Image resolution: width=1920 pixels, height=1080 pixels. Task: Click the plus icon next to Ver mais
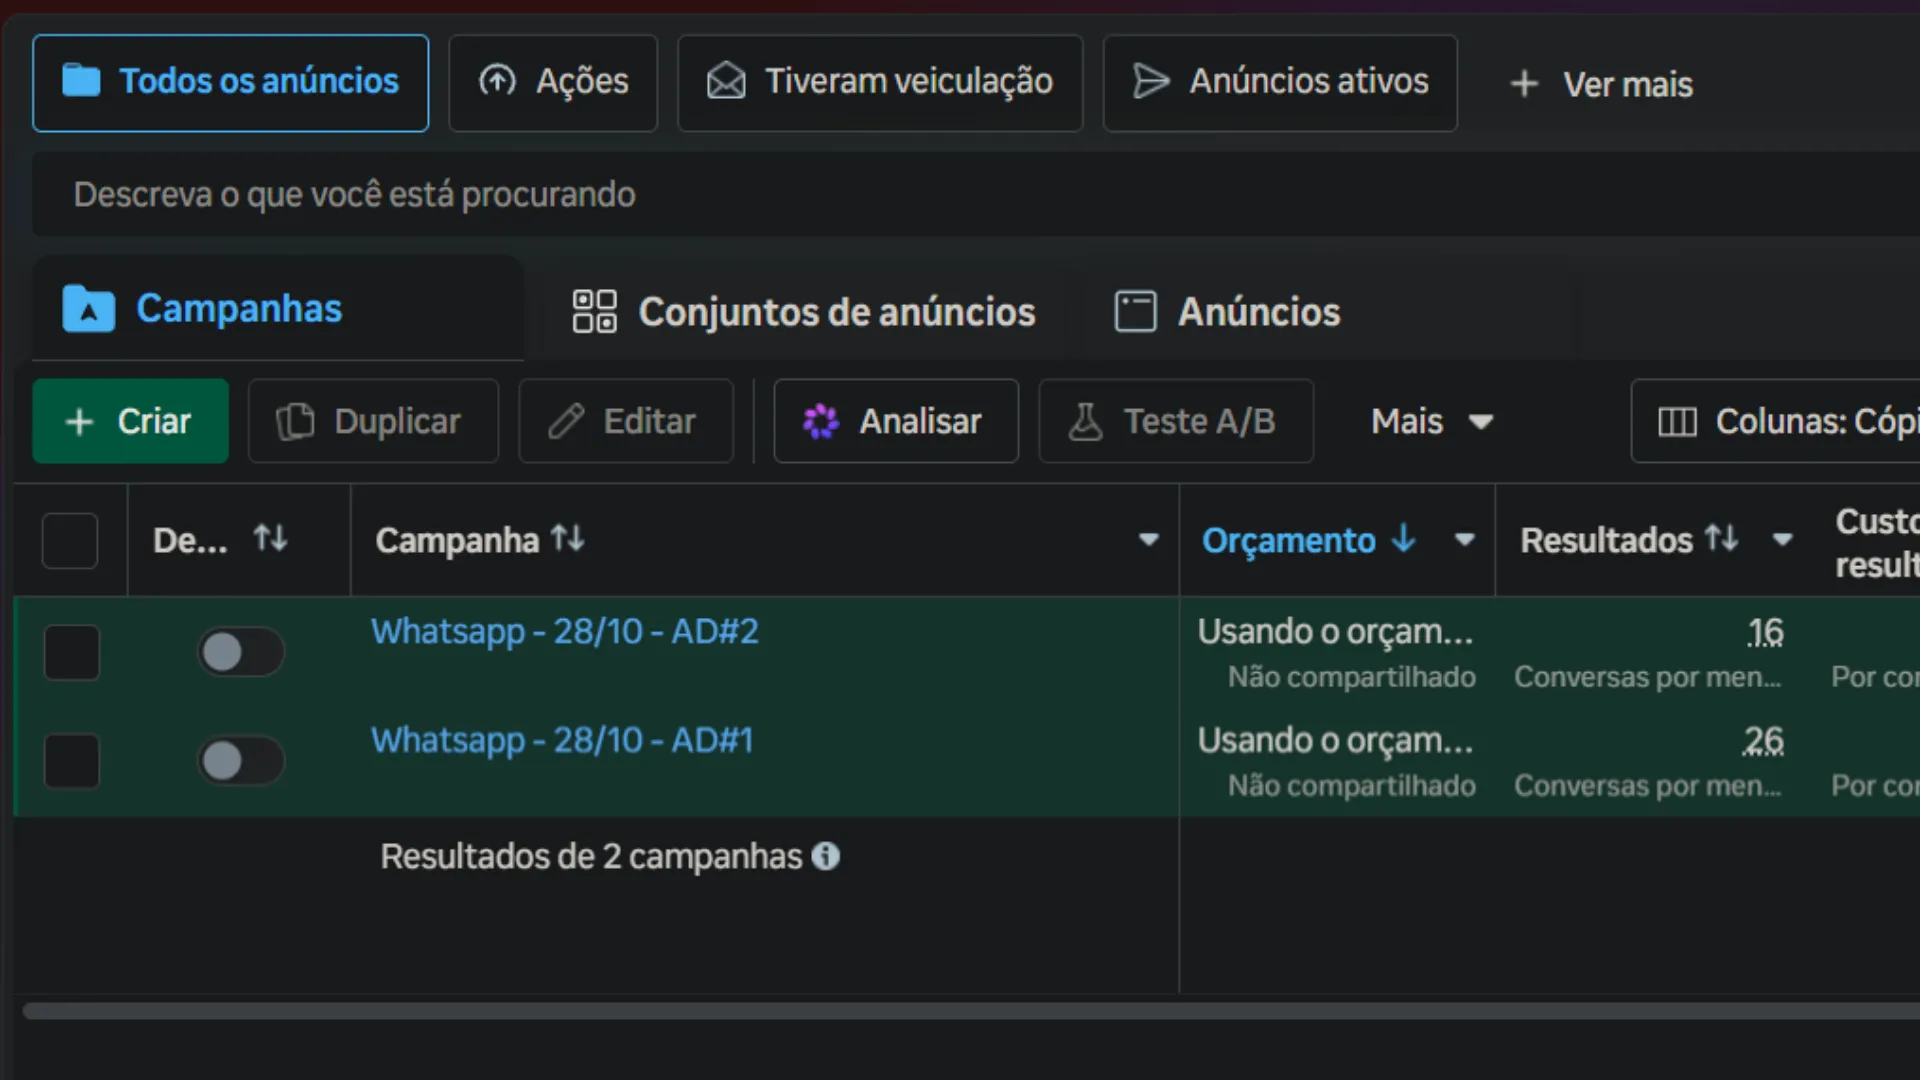click(x=1524, y=84)
